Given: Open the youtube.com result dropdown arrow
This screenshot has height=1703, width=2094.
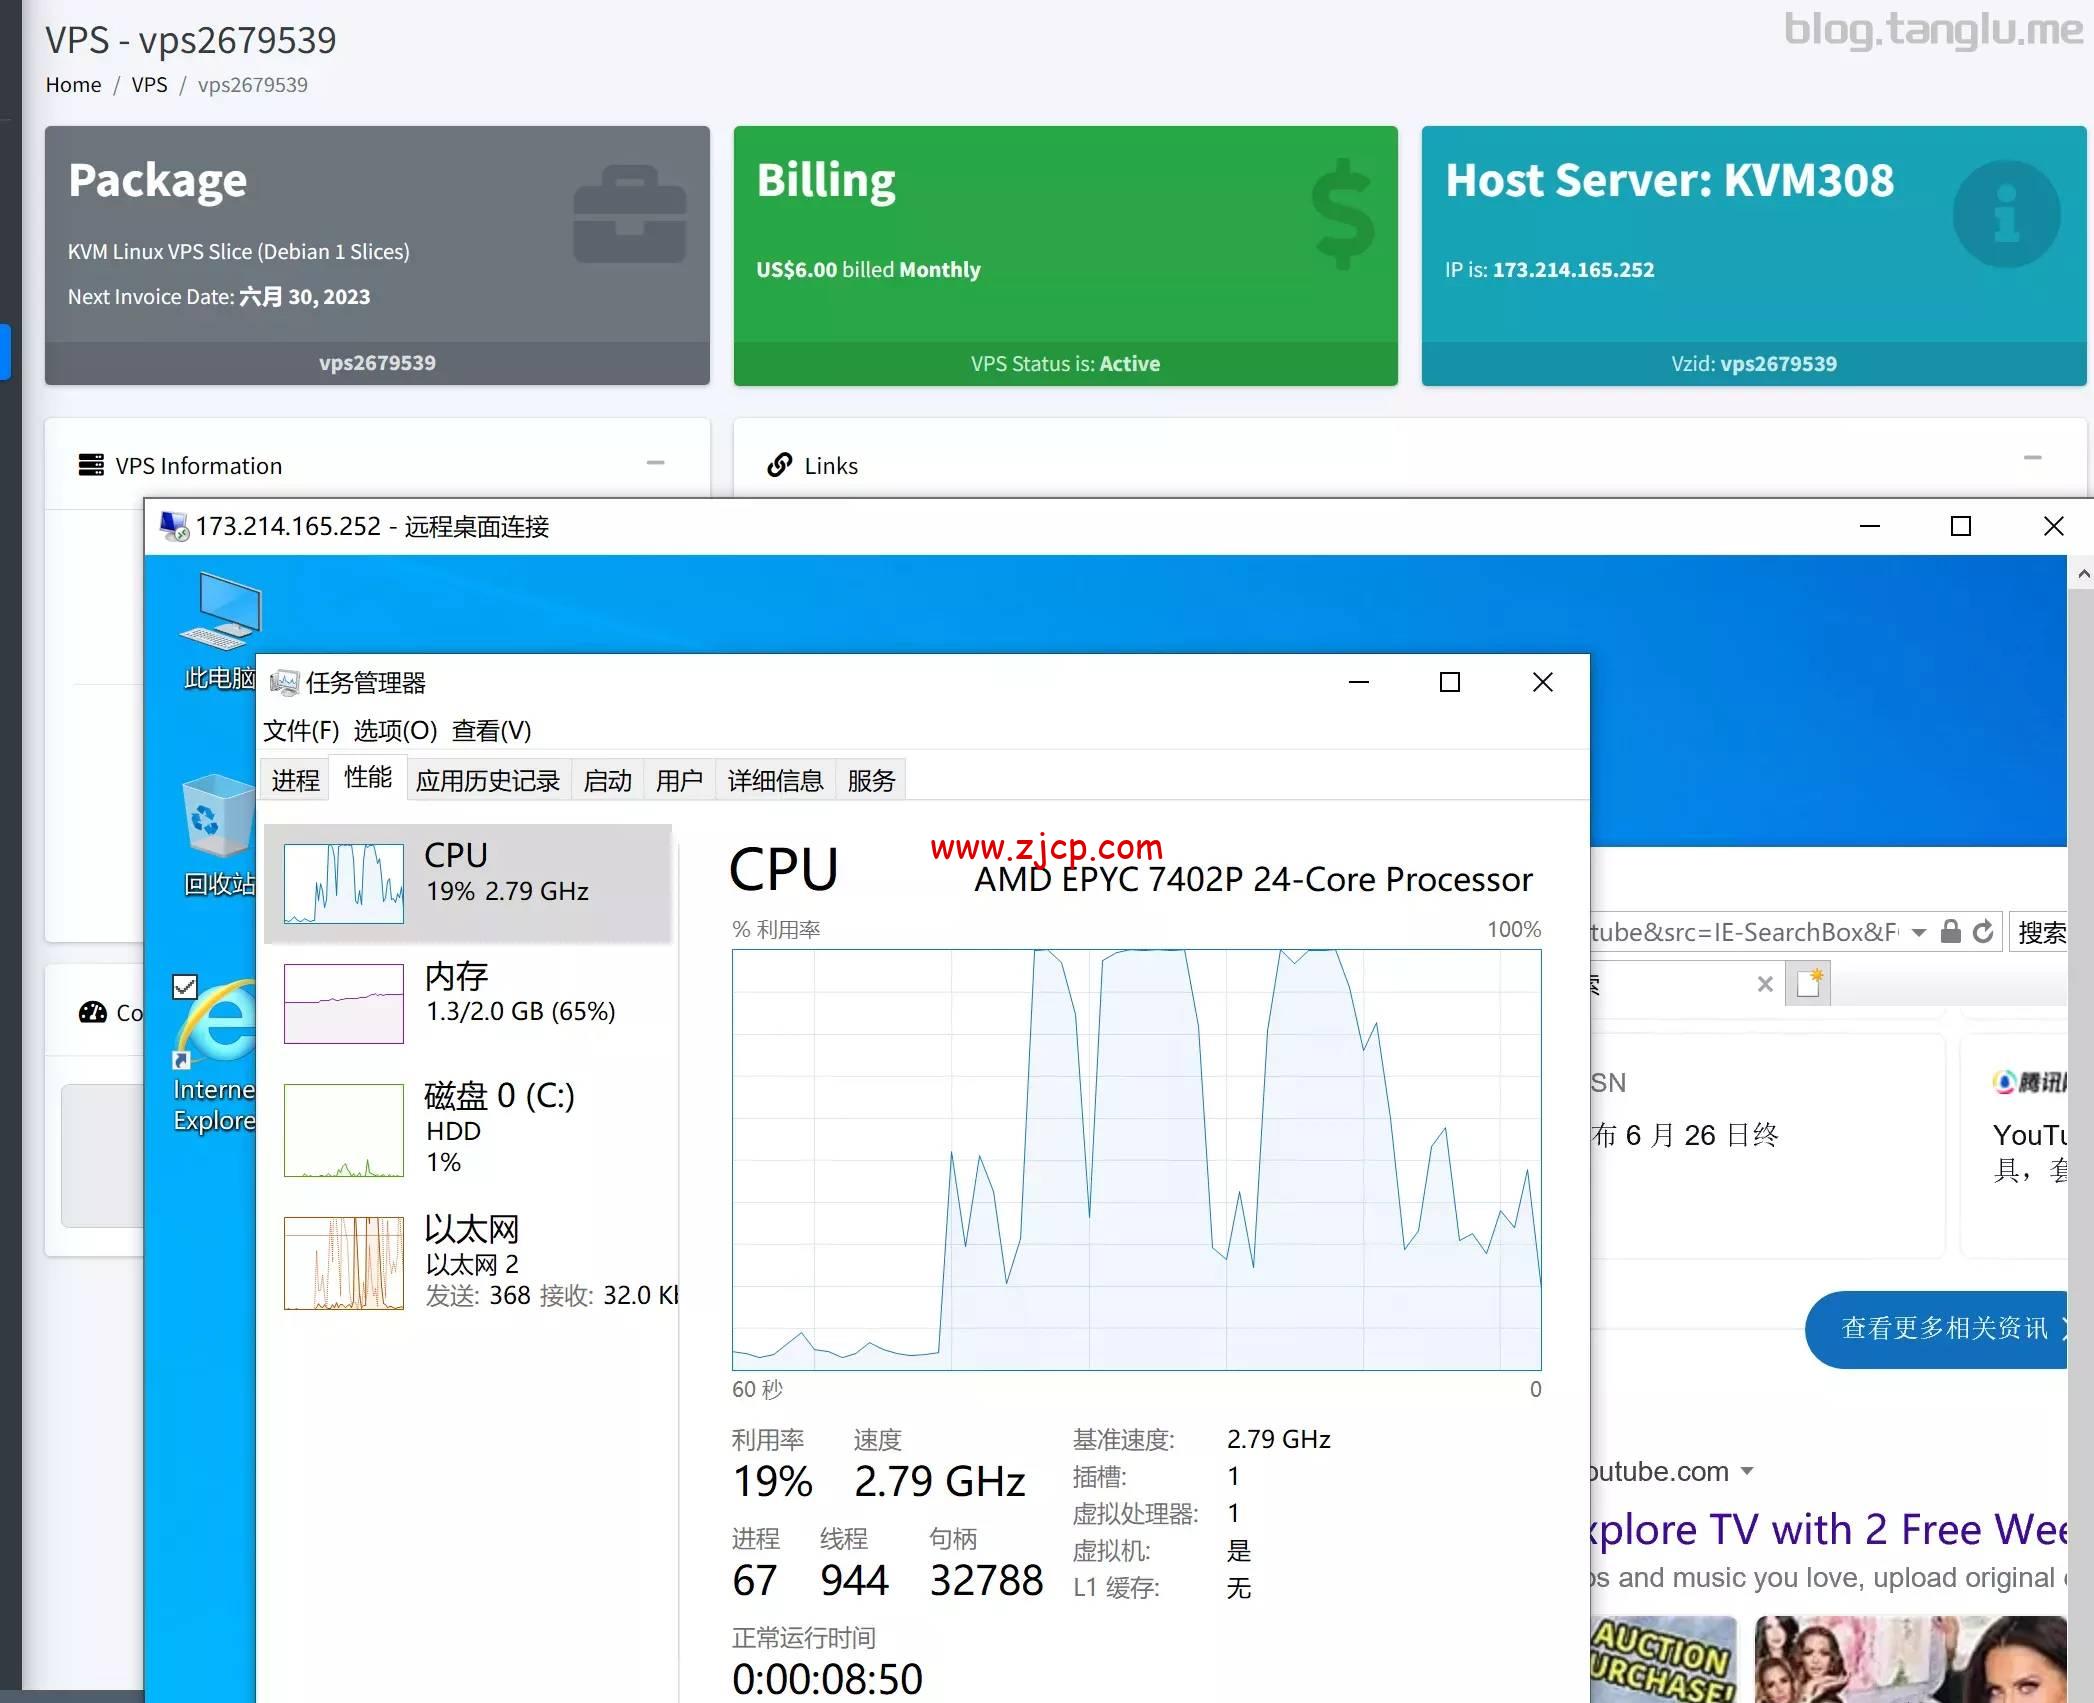Looking at the screenshot, I should 1747,1471.
